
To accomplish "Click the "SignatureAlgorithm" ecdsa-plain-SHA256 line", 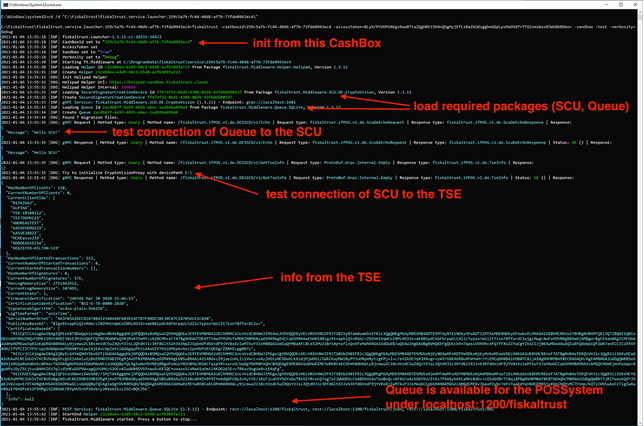I will tap(57, 309).
